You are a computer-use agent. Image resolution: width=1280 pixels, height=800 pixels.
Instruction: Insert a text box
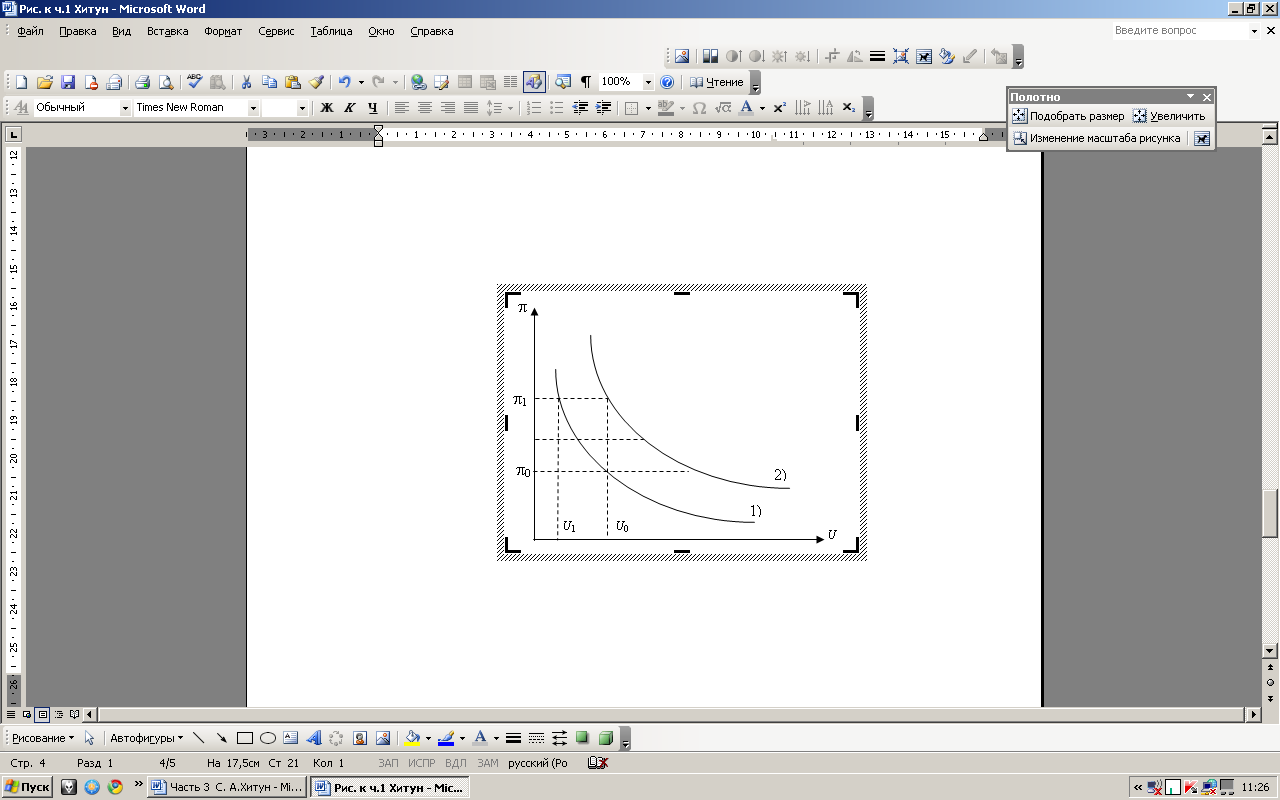(290, 738)
